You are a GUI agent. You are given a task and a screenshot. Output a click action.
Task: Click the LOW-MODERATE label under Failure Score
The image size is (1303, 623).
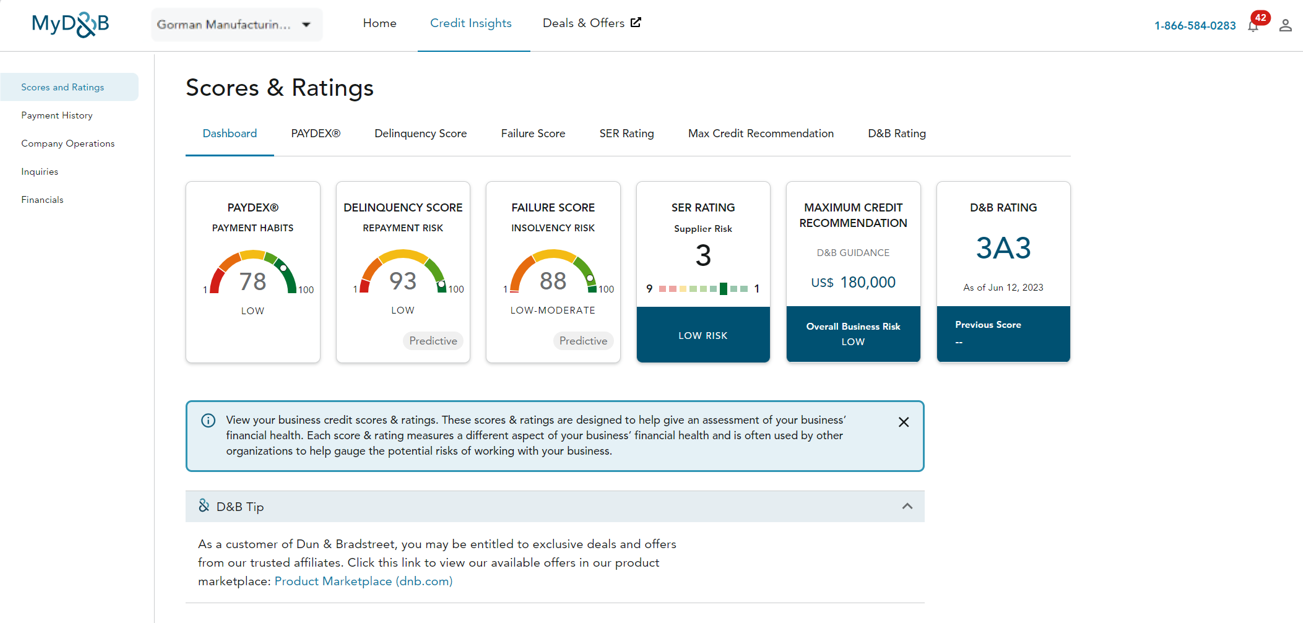[553, 311]
